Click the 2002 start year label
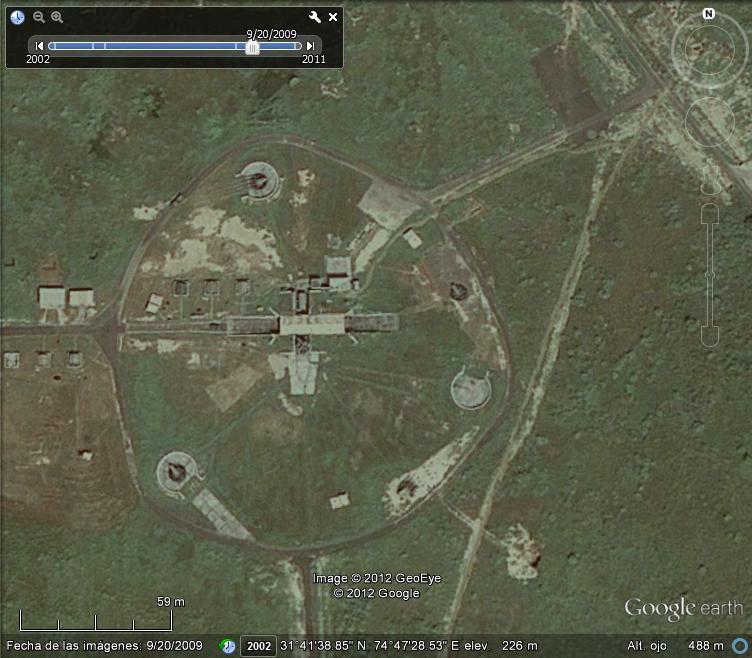Screen dimensions: 752x658 [x=38, y=59]
